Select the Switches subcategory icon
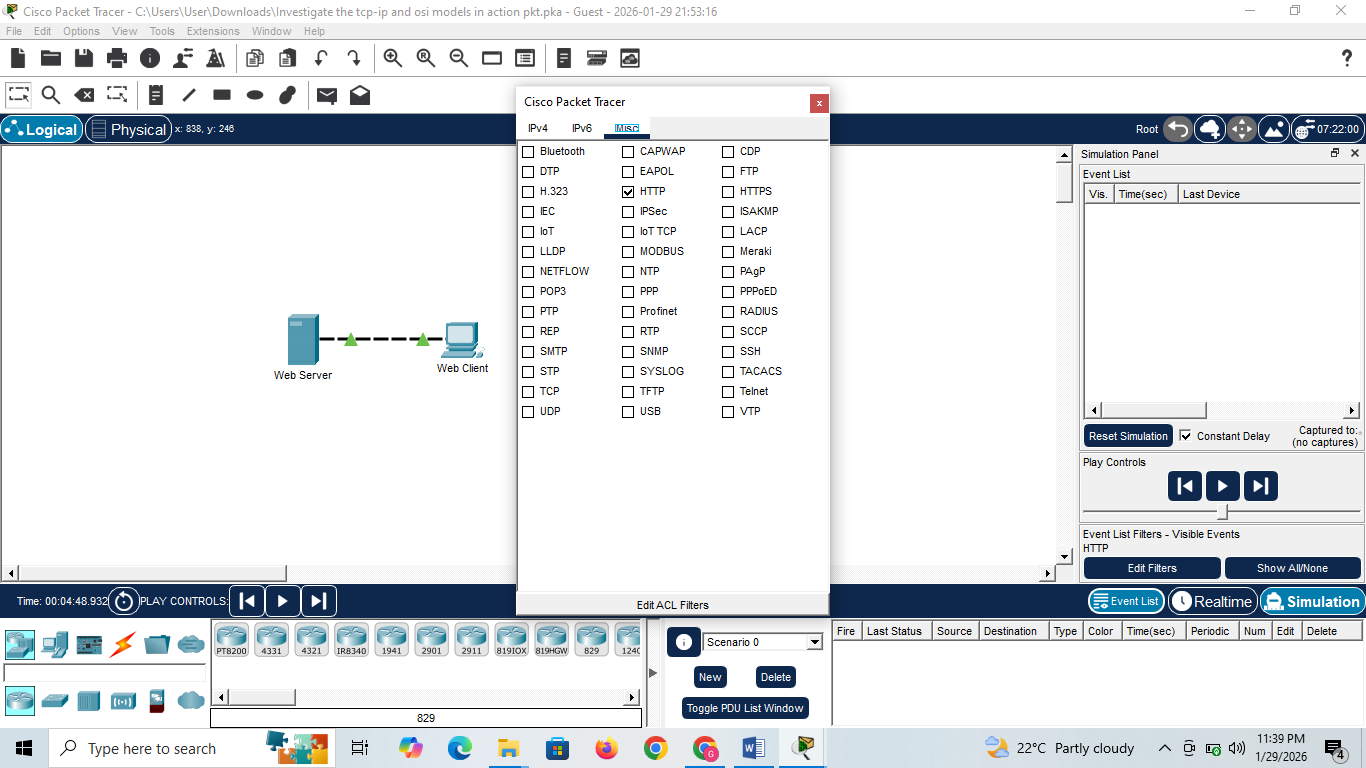1366x768 pixels. [55, 701]
